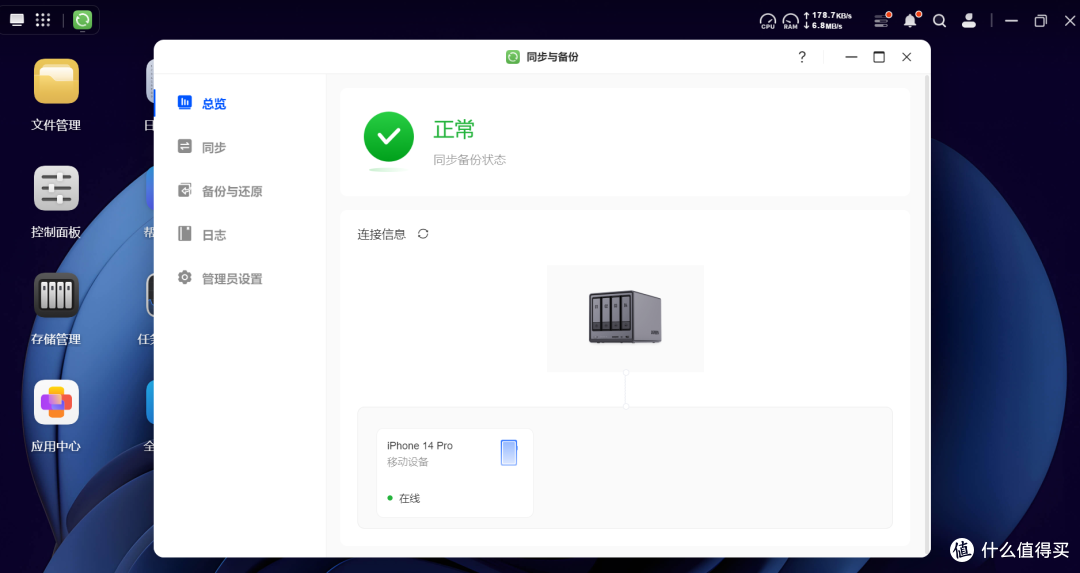Click the green status checkmark icon
The image size is (1080, 573).
tap(388, 136)
